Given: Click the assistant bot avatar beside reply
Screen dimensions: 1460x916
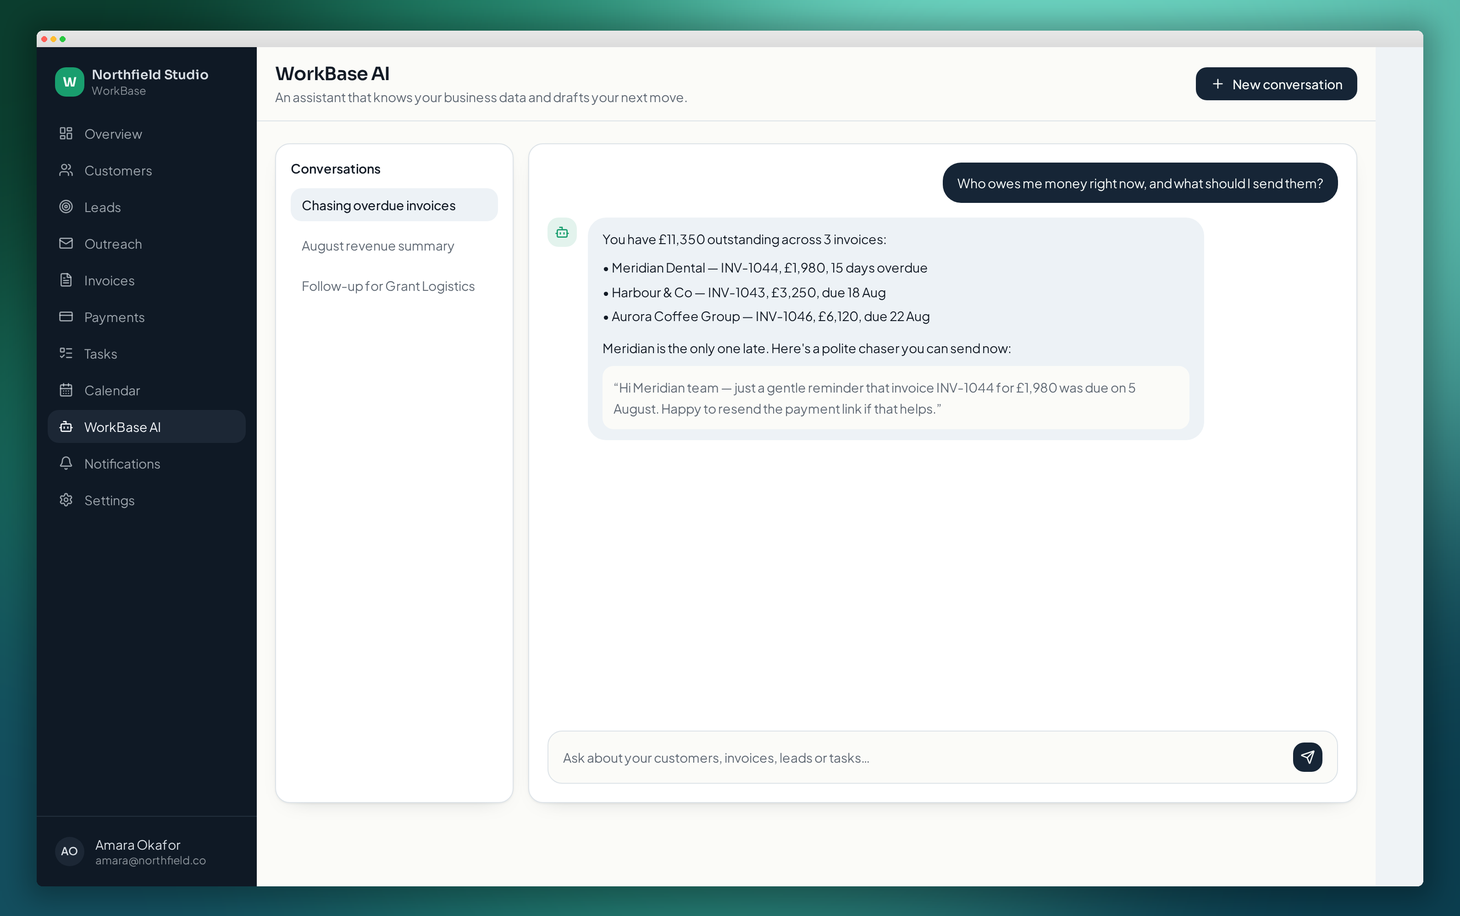Looking at the screenshot, I should tap(562, 232).
